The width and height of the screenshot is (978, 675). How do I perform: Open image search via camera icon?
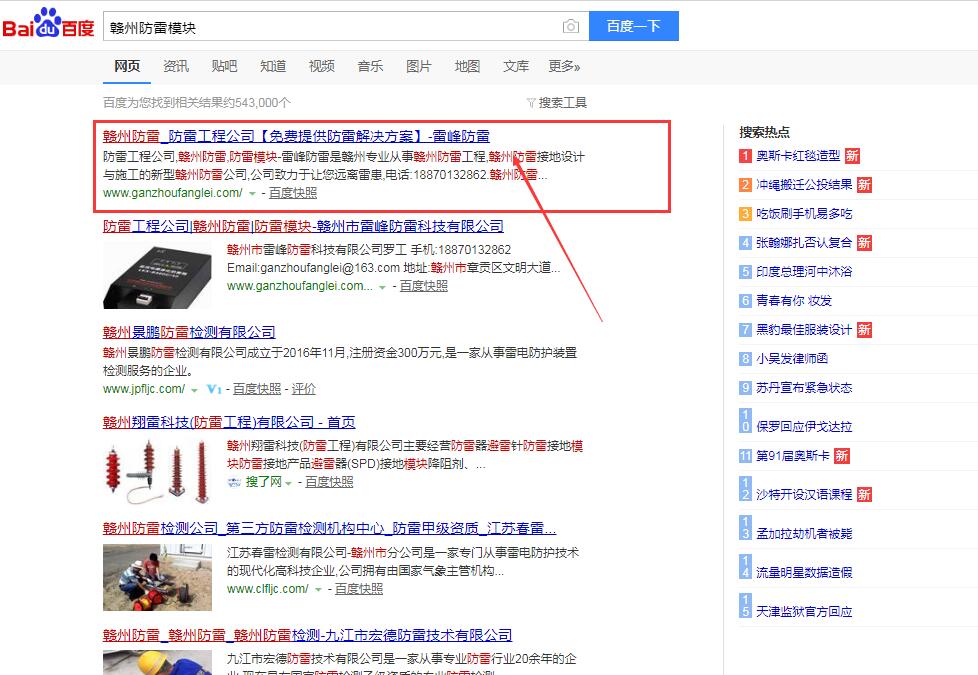(570, 27)
